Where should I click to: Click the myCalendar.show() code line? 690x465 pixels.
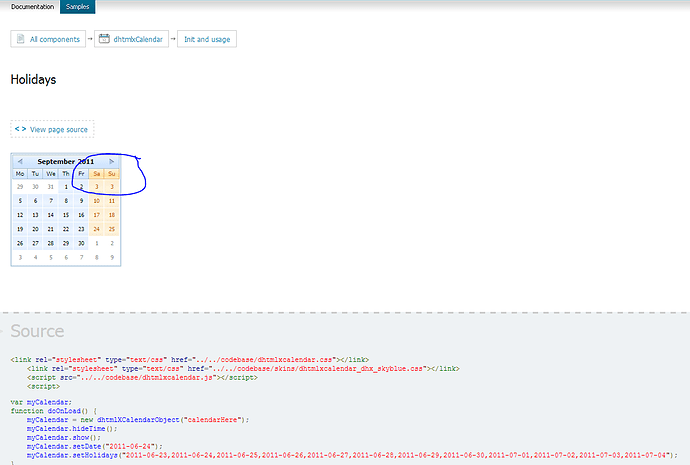(x=64, y=437)
